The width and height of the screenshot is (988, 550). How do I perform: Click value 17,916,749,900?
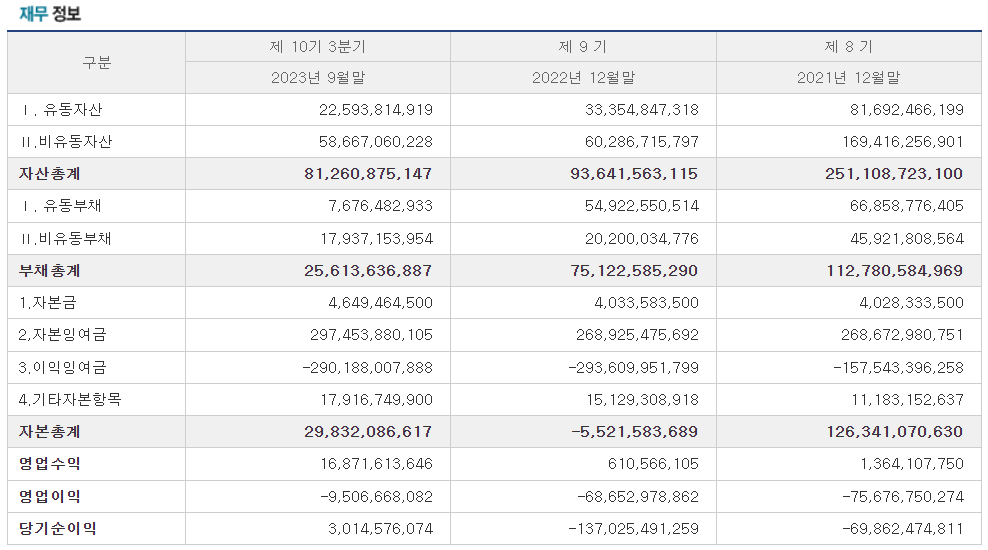click(x=376, y=399)
